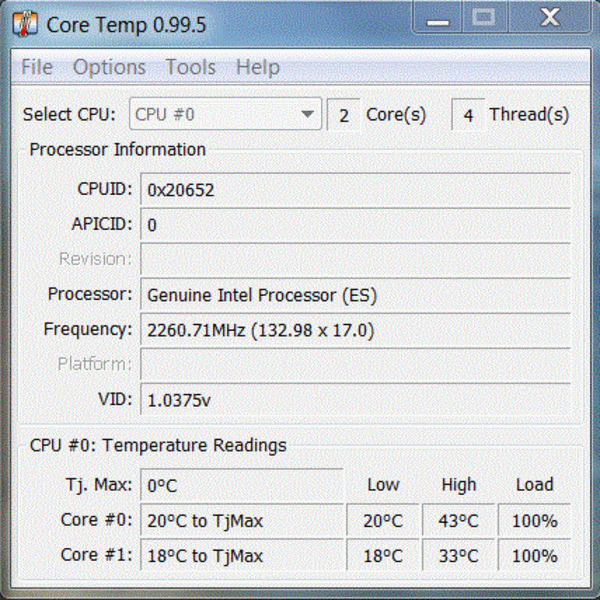Click the empty Platform field
The width and height of the screenshot is (600, 600).
click(x=355, y=364)
